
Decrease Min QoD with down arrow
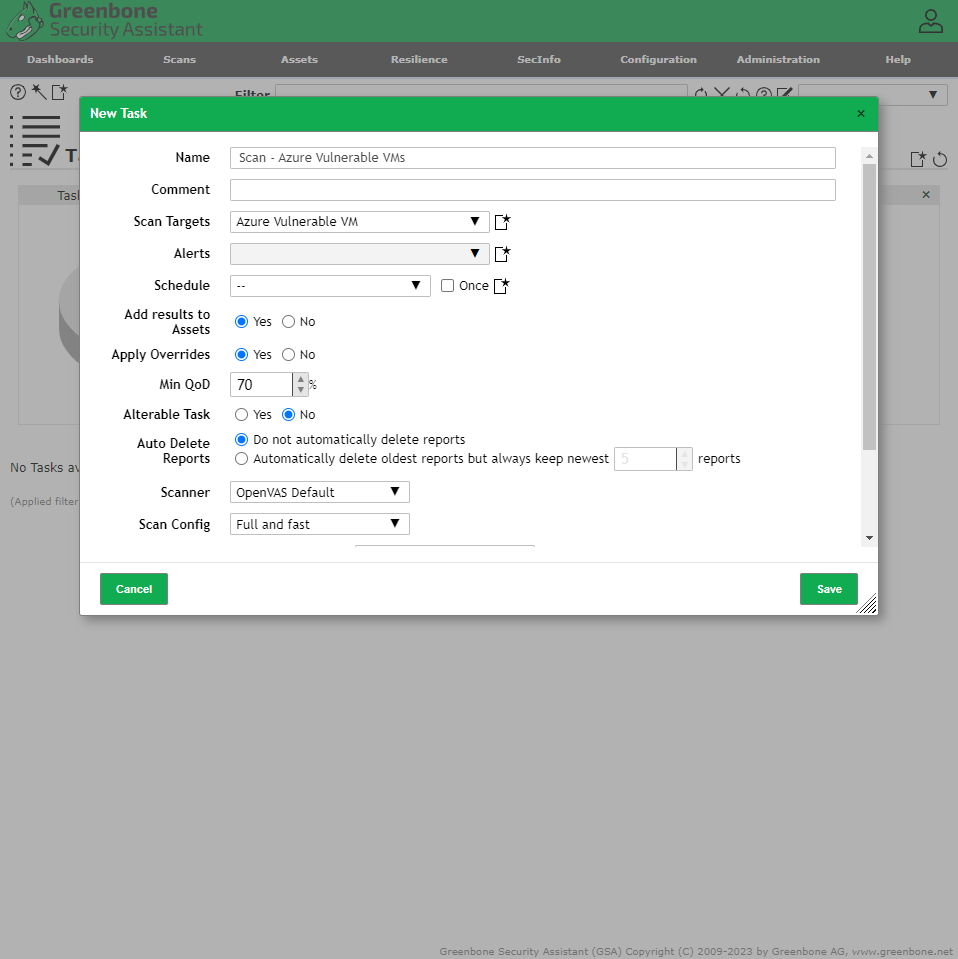(x=300, y=390)
